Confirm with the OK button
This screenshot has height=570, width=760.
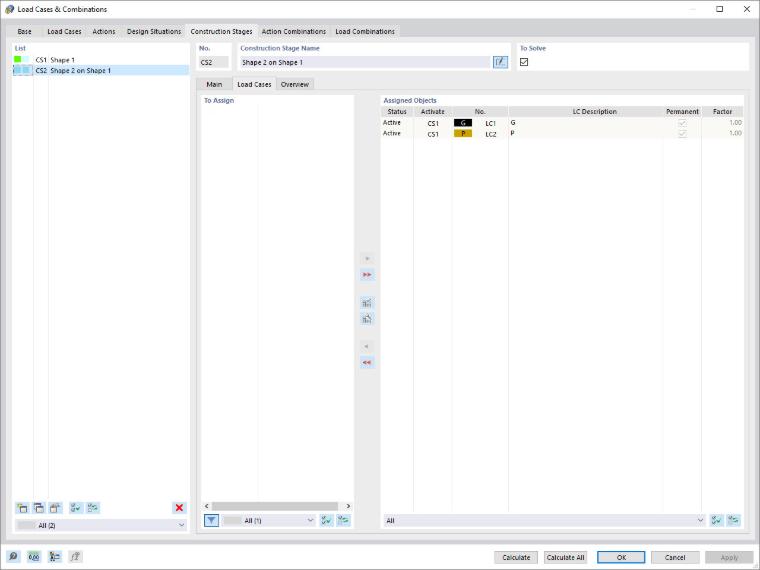point(621,557)
